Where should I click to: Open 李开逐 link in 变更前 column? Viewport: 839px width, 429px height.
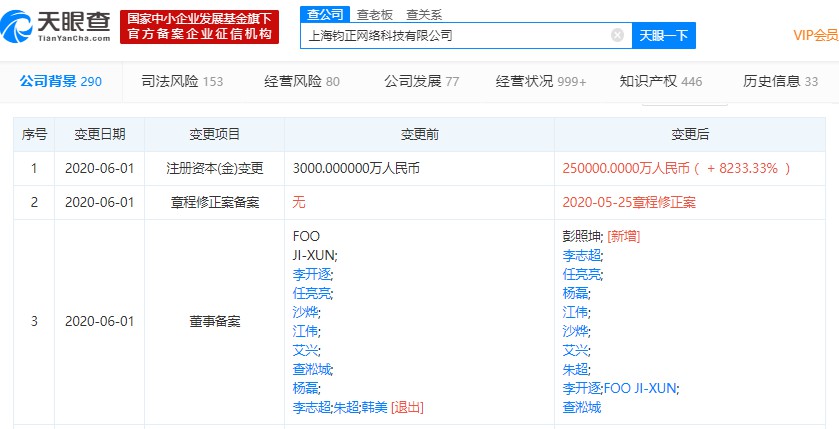point(311,275)
